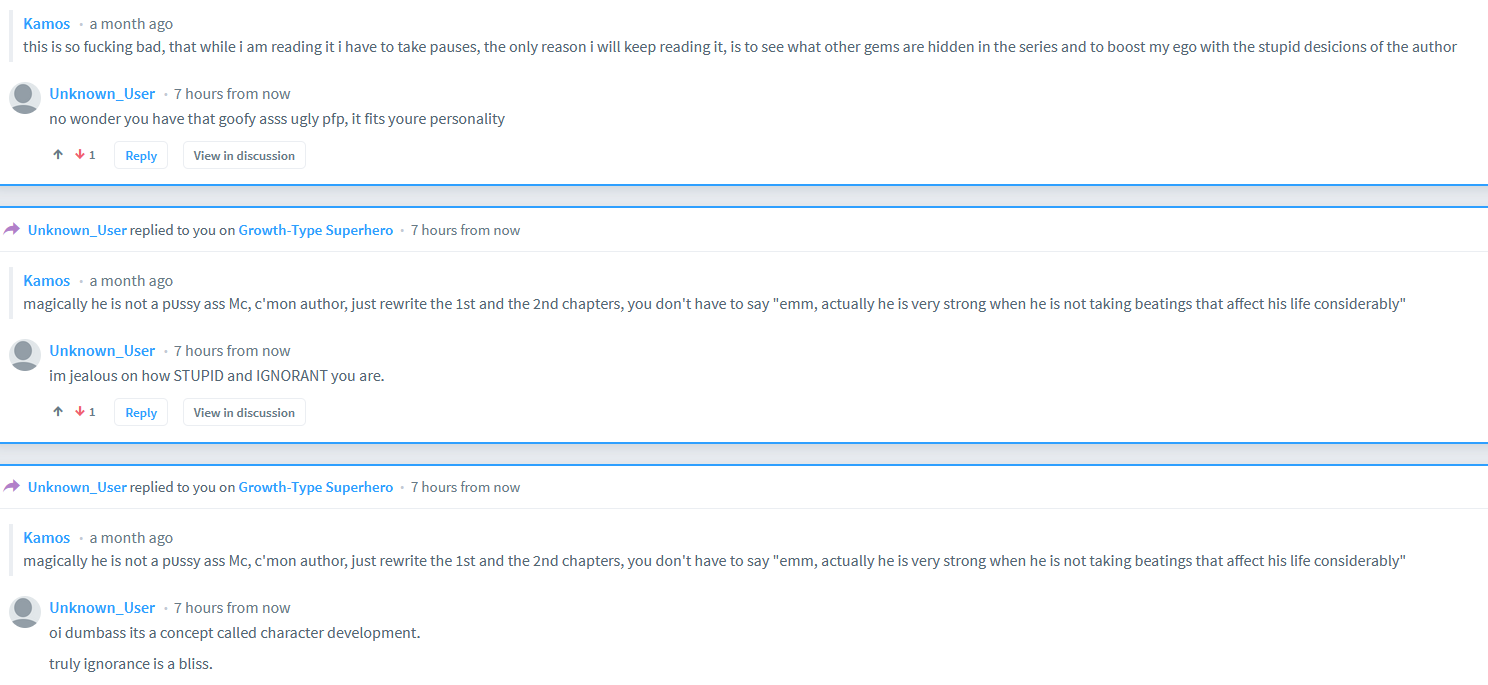View the pfp comment in discussion
The height and width of the screenshot is (685, 1488).
[x=244, y=155]
